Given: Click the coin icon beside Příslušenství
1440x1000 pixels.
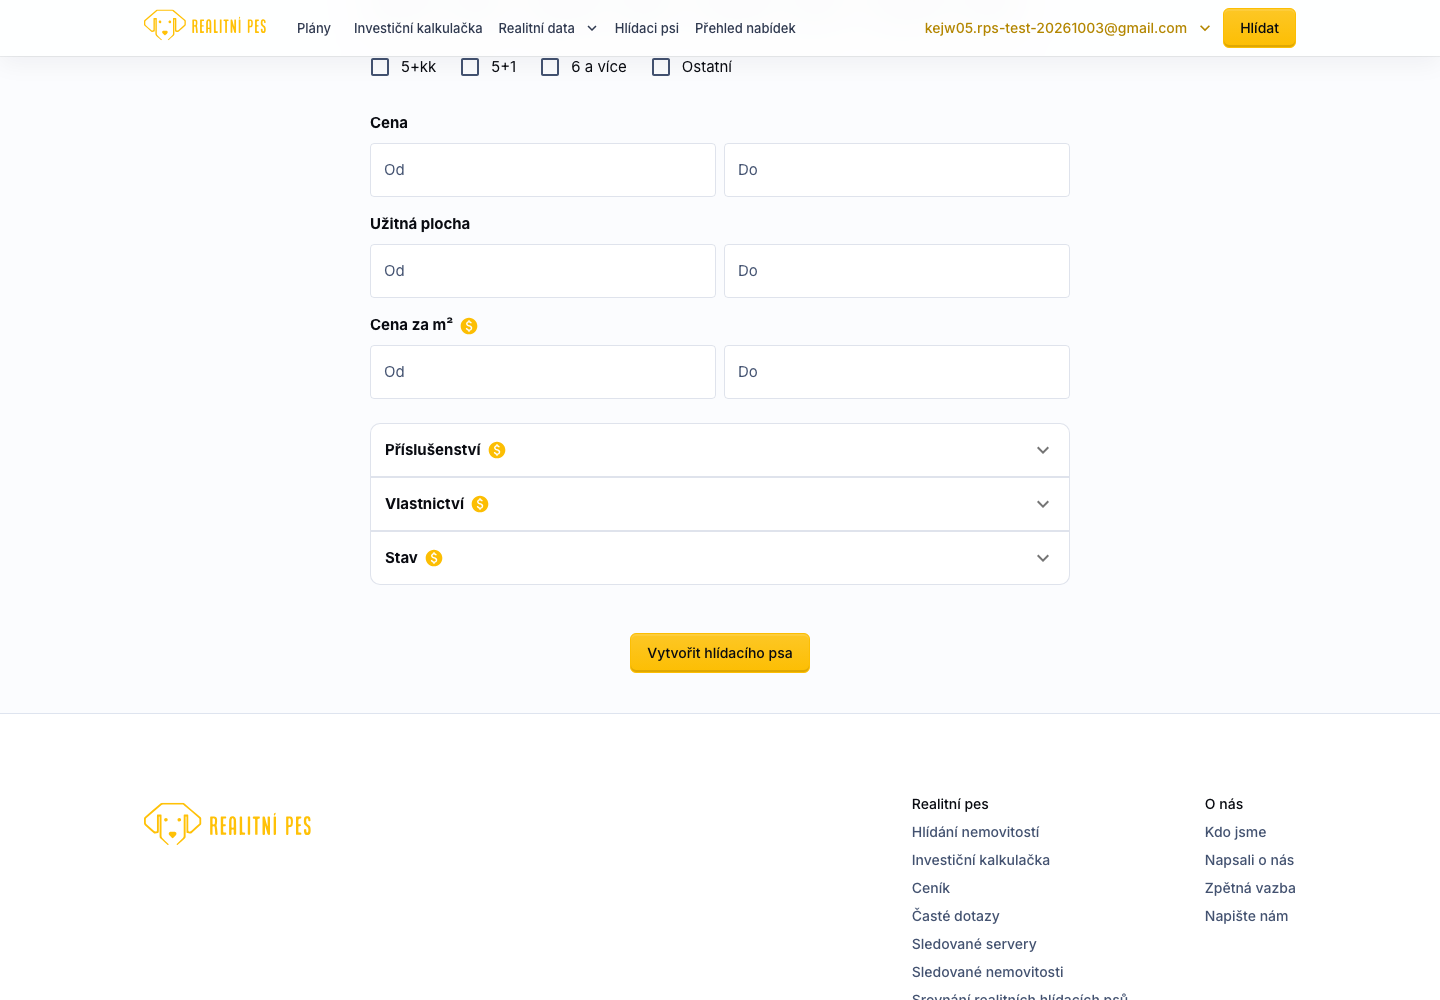Looking at the screenshot, I should click(497, 450).
